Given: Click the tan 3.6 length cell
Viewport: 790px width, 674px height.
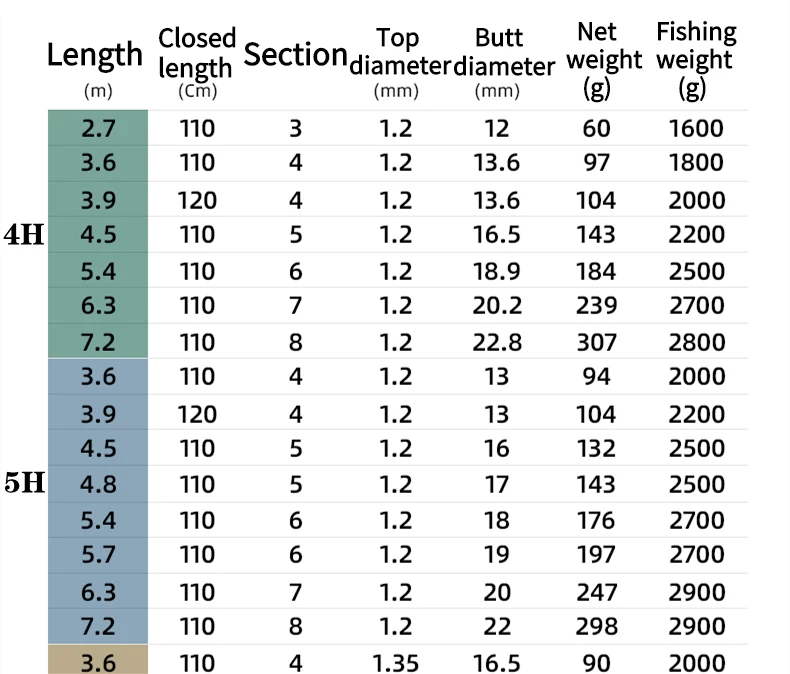Looking at the screenshot, I should [98, 662].
